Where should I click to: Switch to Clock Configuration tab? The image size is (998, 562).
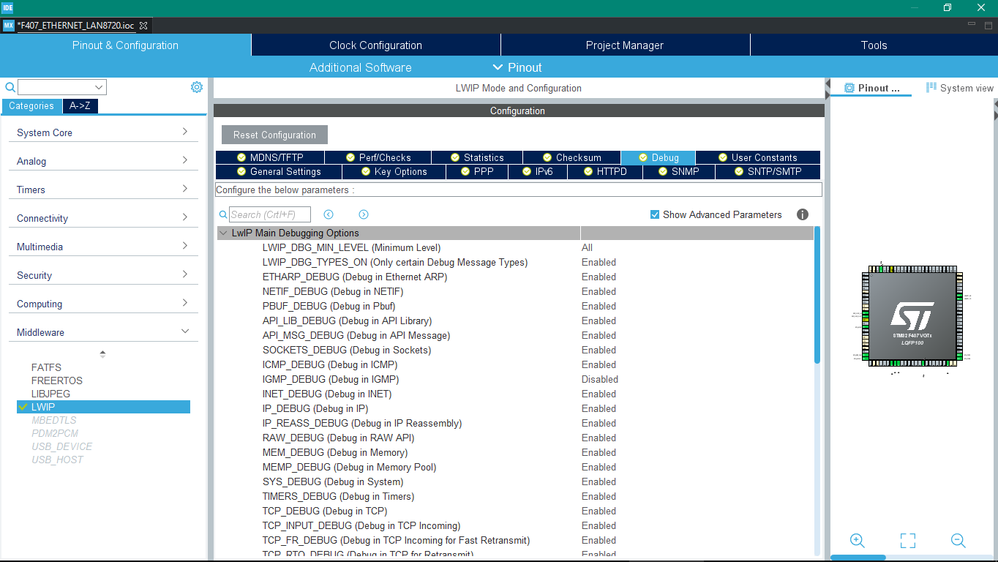point(376,45)
